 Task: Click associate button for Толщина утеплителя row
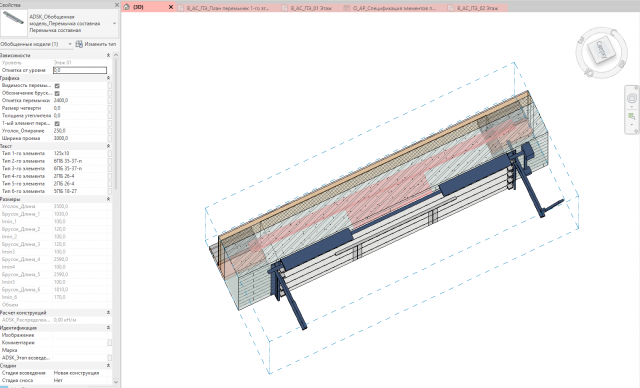(109, 116)
